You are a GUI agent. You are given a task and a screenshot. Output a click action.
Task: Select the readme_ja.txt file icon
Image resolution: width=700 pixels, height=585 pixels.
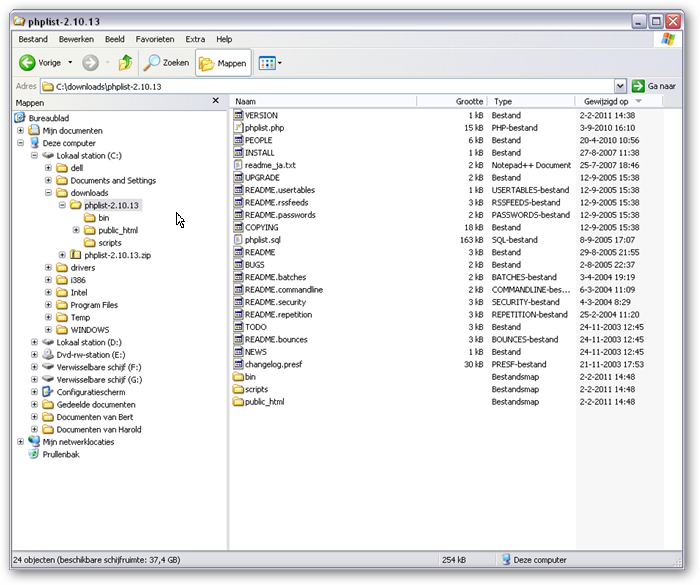[238, 165]
